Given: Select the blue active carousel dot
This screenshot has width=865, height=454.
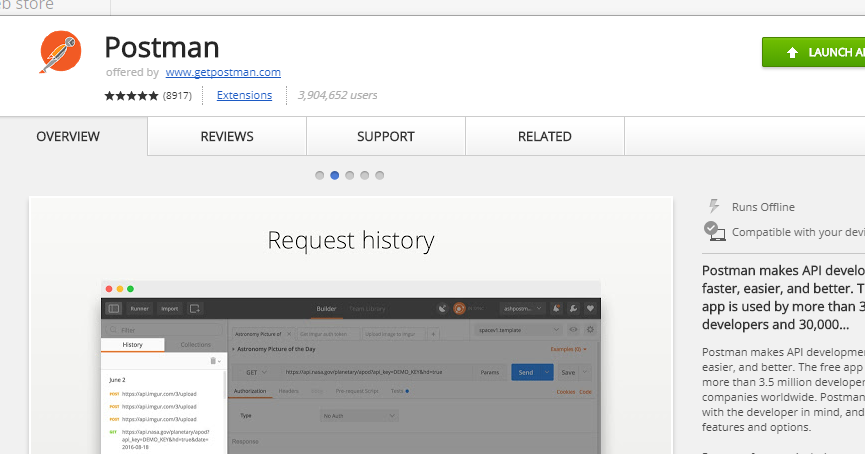Looking at the screenshot, I should [334, 175].
